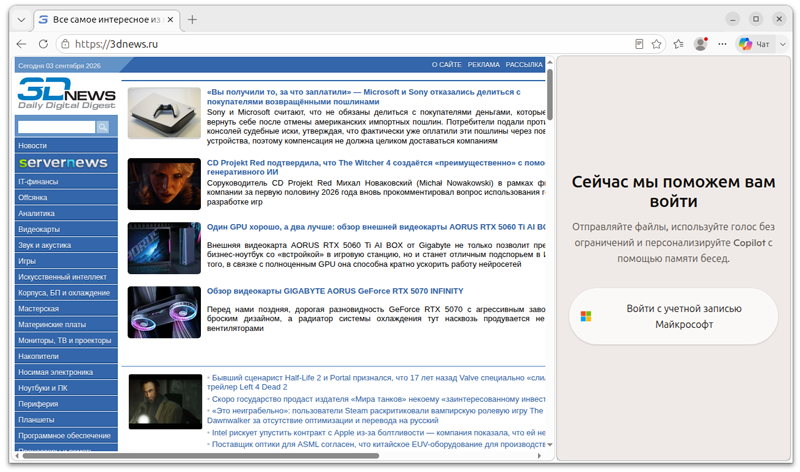Open the servernews banner link

pyautogui.click(x=66, y=163)
